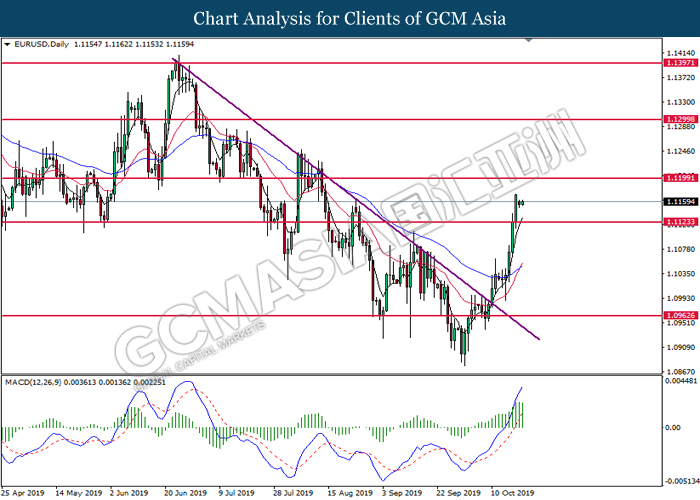Click the -0.005134 MACD scale value

[682, 481]
